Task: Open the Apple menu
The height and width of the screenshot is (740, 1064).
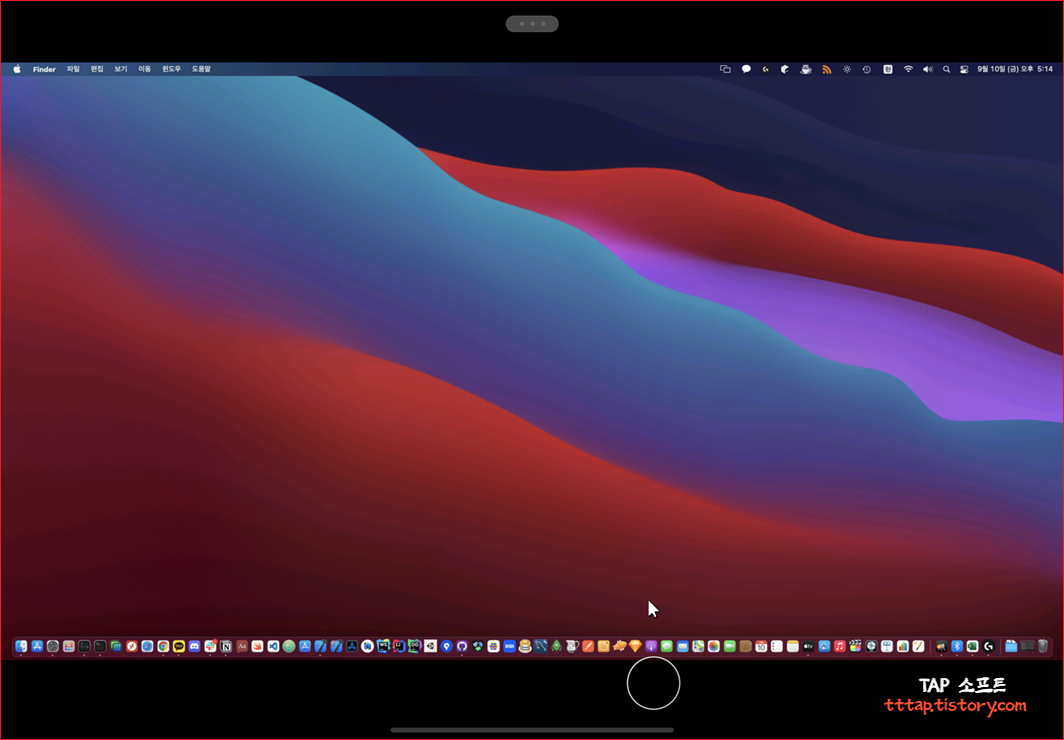Action: tap(17, 69)
